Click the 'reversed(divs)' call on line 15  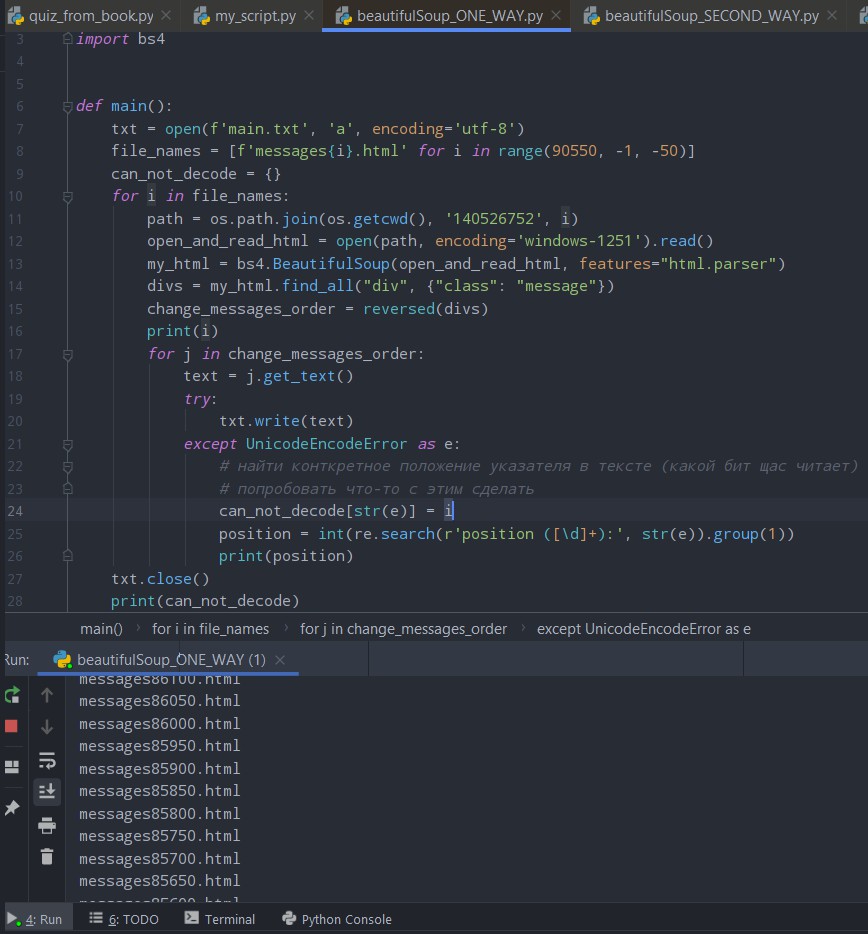[425, 309]
